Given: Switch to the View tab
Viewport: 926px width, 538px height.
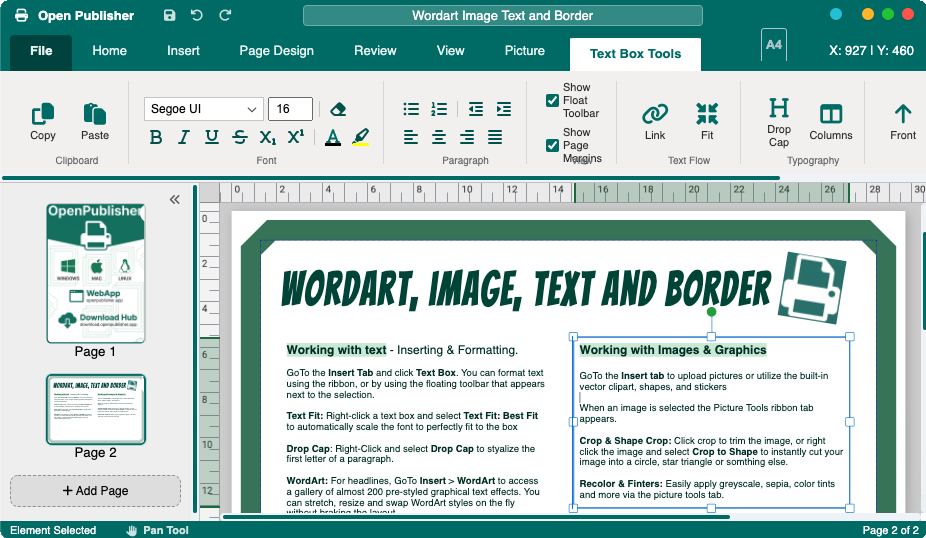Looking at the screenshot, I should pyautogui.click(x=451, y=51).
